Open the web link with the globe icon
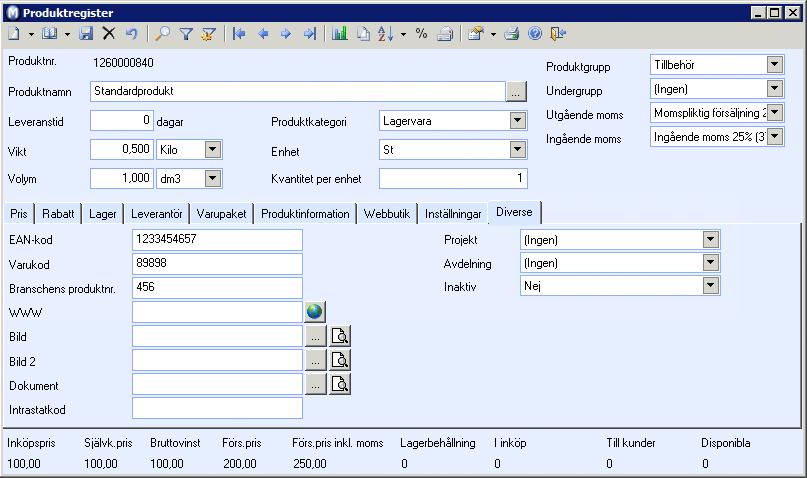 pos(314,312)
